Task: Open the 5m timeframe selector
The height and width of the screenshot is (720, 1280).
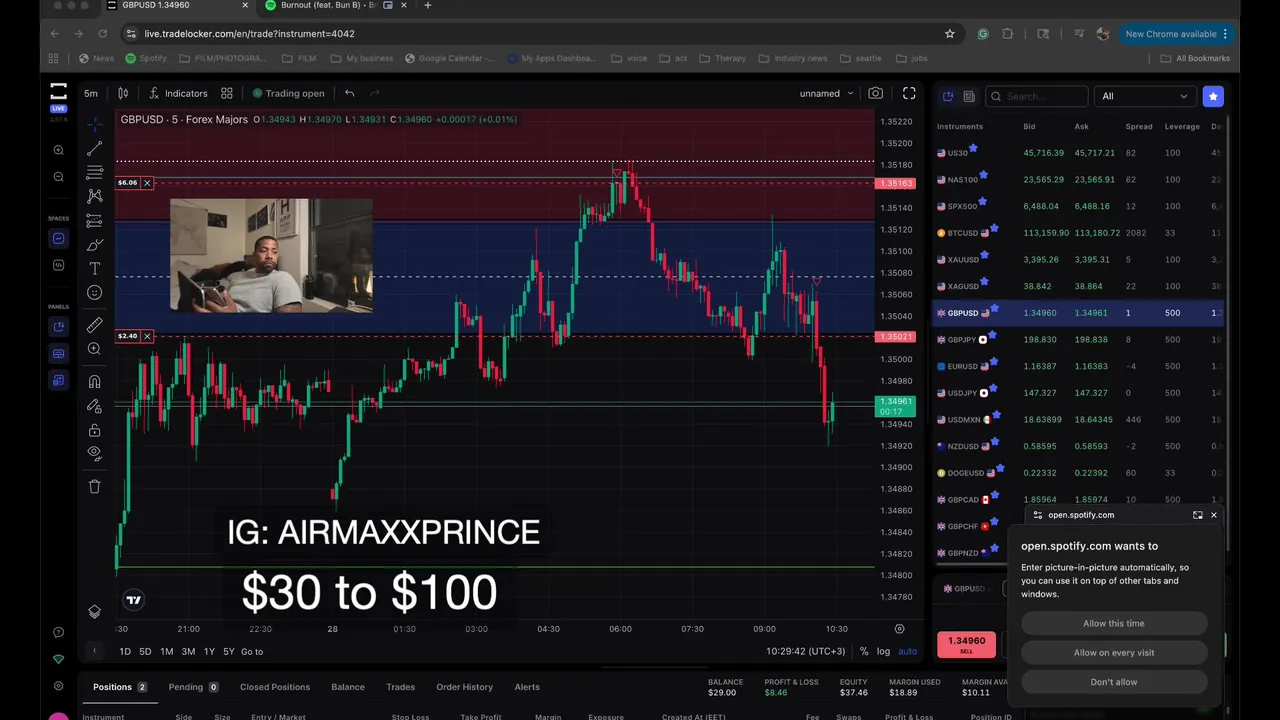Action: tap(91, 93)
